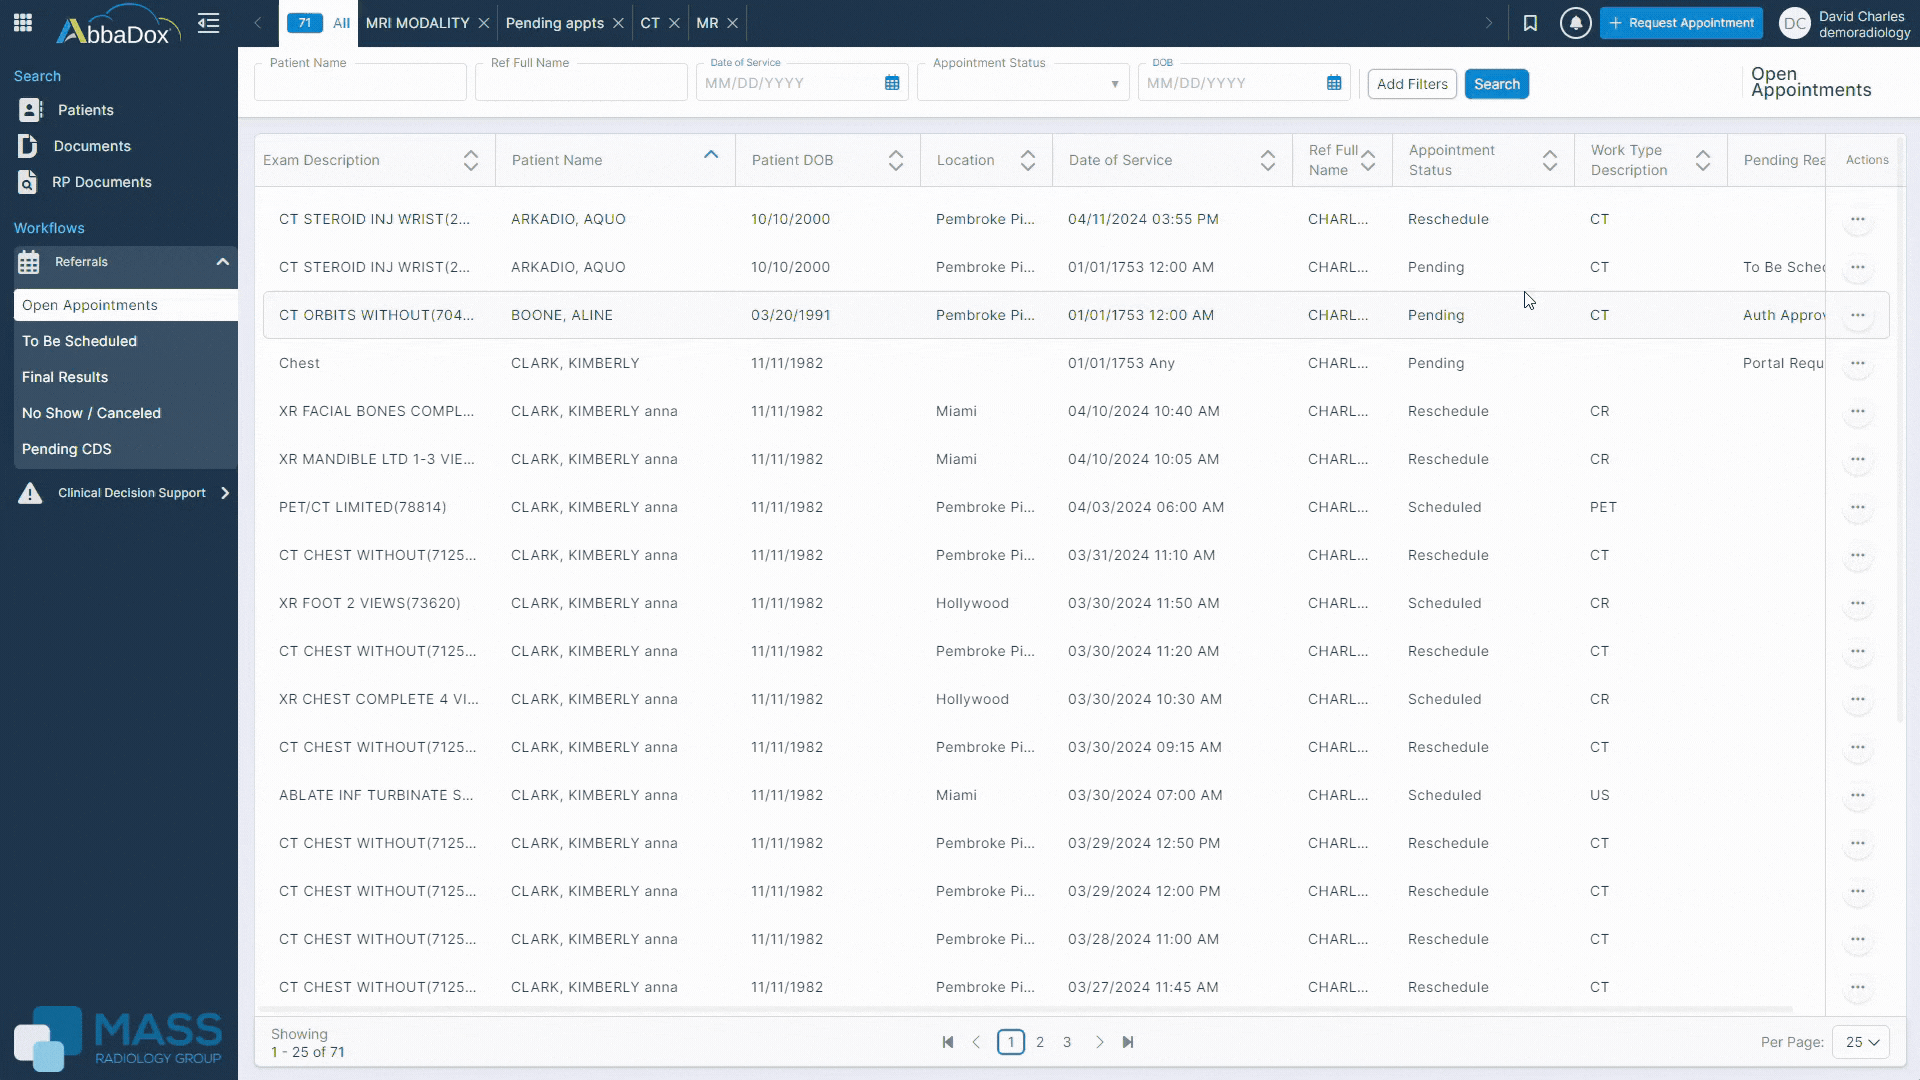Click the bookmark icon in the top bar
1920x1080 pixels.
pyautogui.click(x=1531, y=22)
